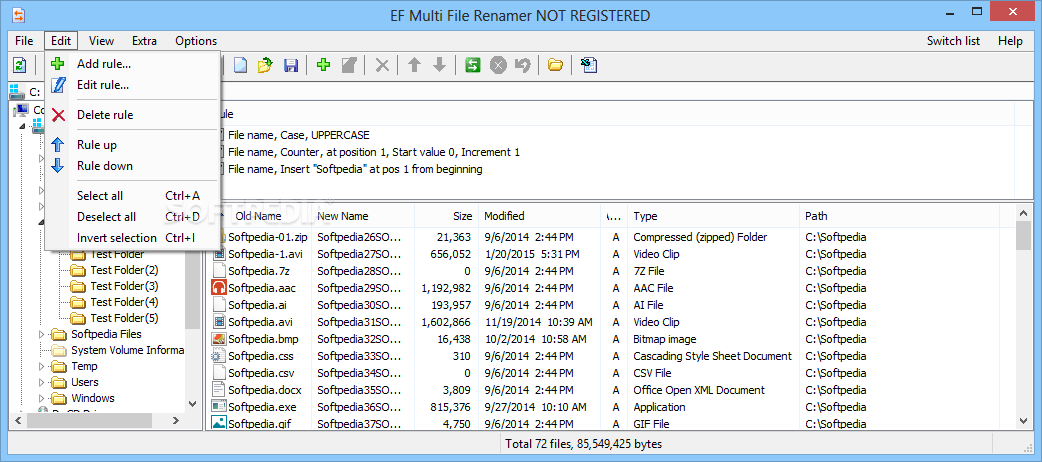Expand the Temp folder in tree
Image resolution: width=1042 pixels, height=462 pixels.
click(x=42, y=366)
